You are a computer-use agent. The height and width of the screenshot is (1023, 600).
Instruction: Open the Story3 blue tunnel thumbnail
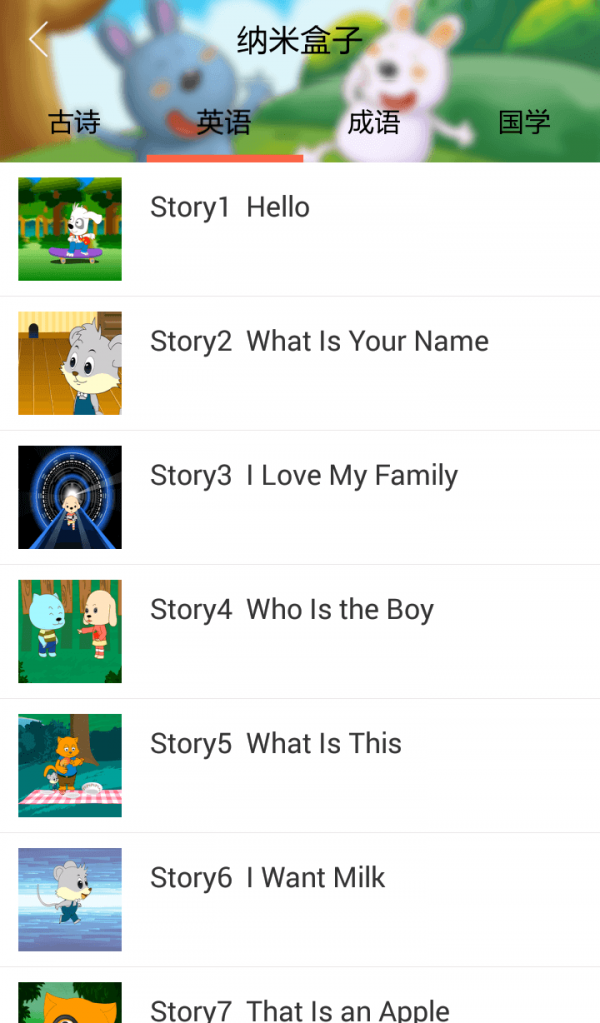coord(70,497)
